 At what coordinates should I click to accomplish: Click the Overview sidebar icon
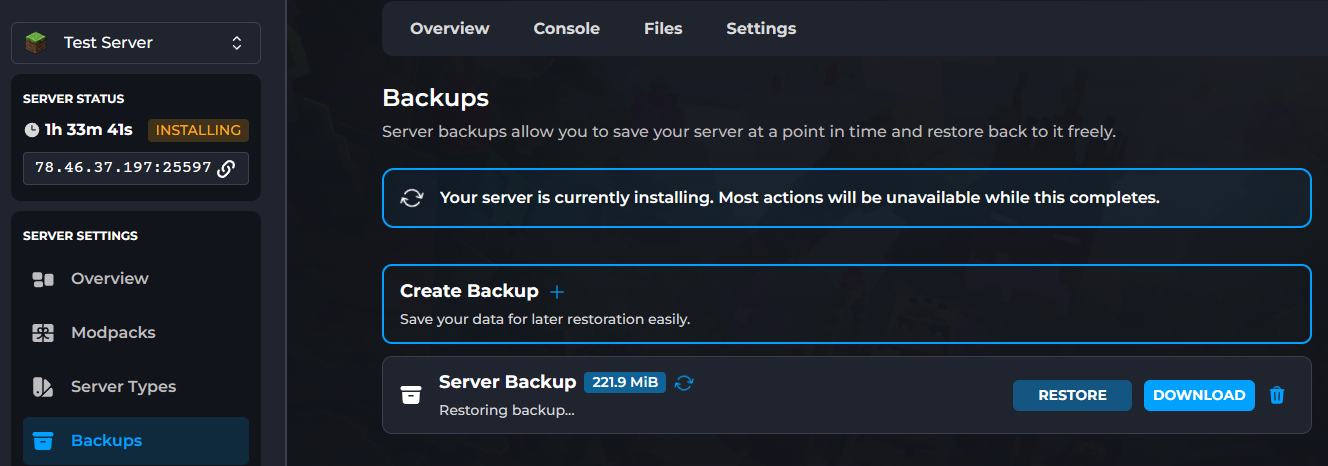[43, 279]
